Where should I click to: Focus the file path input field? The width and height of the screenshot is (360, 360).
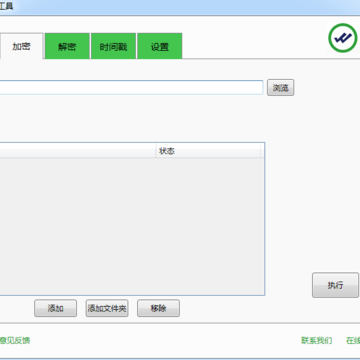tap(131, 88)
